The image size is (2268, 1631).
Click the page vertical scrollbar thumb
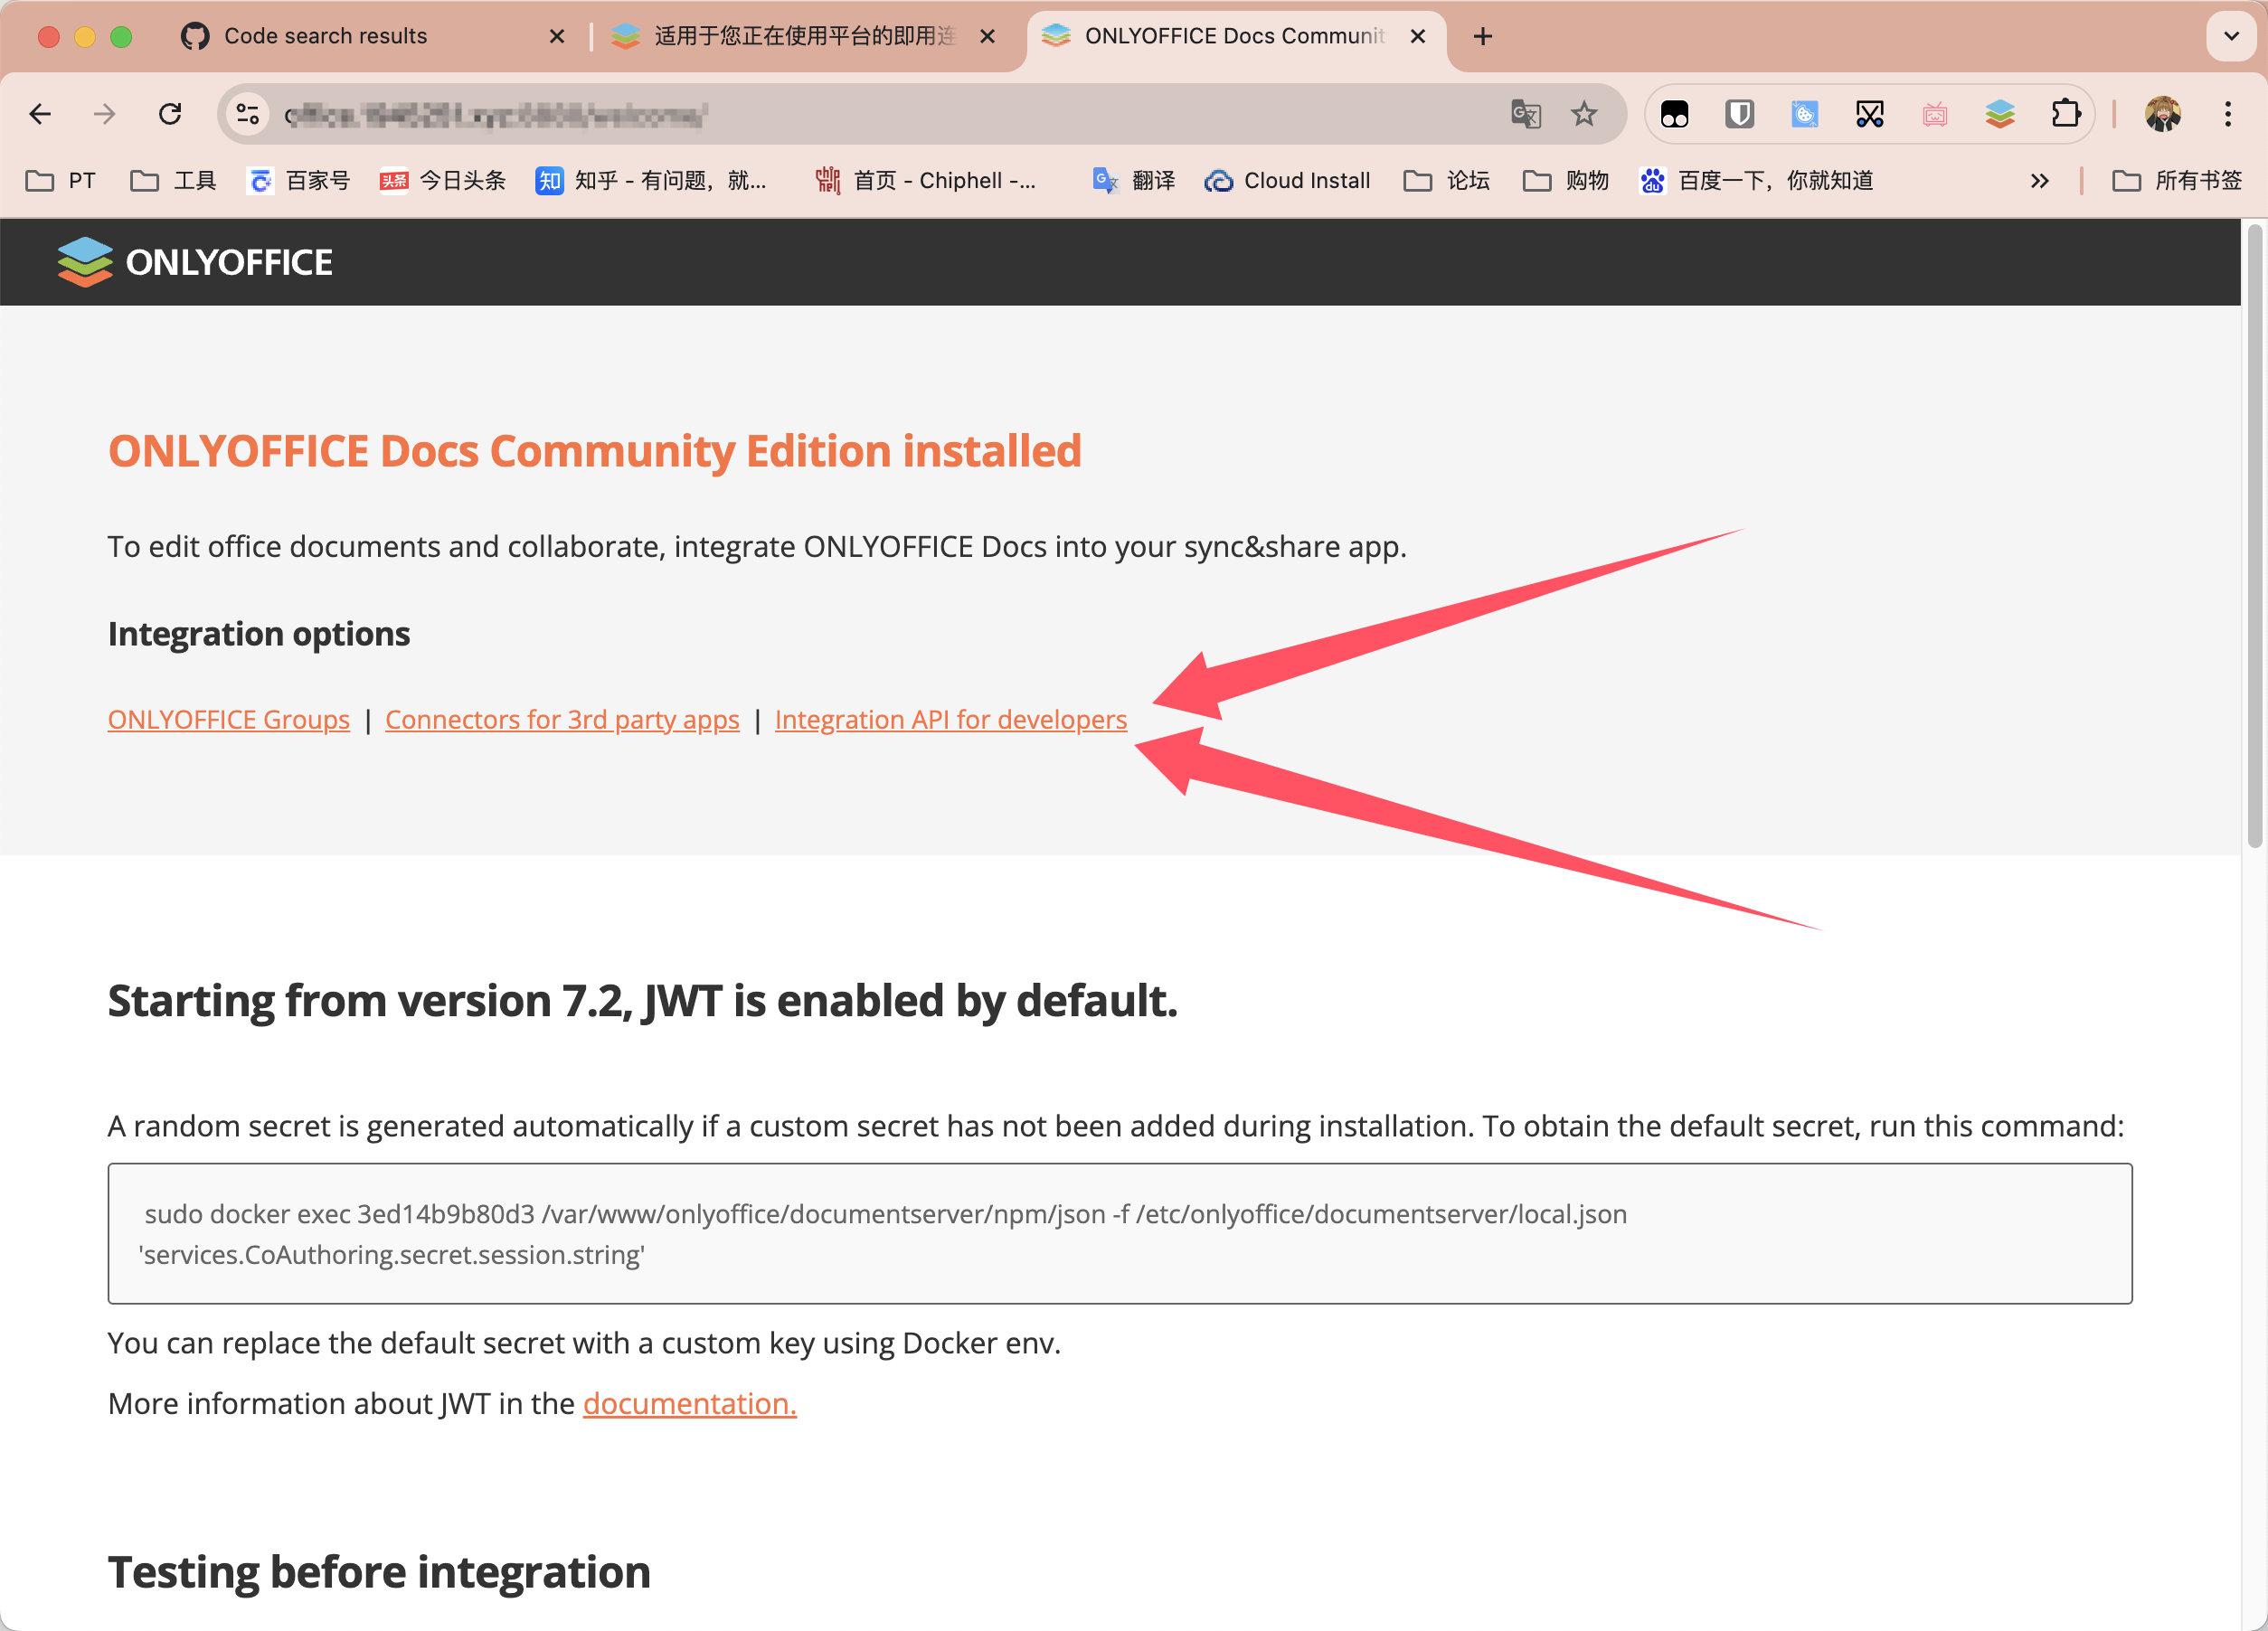coord(2255,537)
